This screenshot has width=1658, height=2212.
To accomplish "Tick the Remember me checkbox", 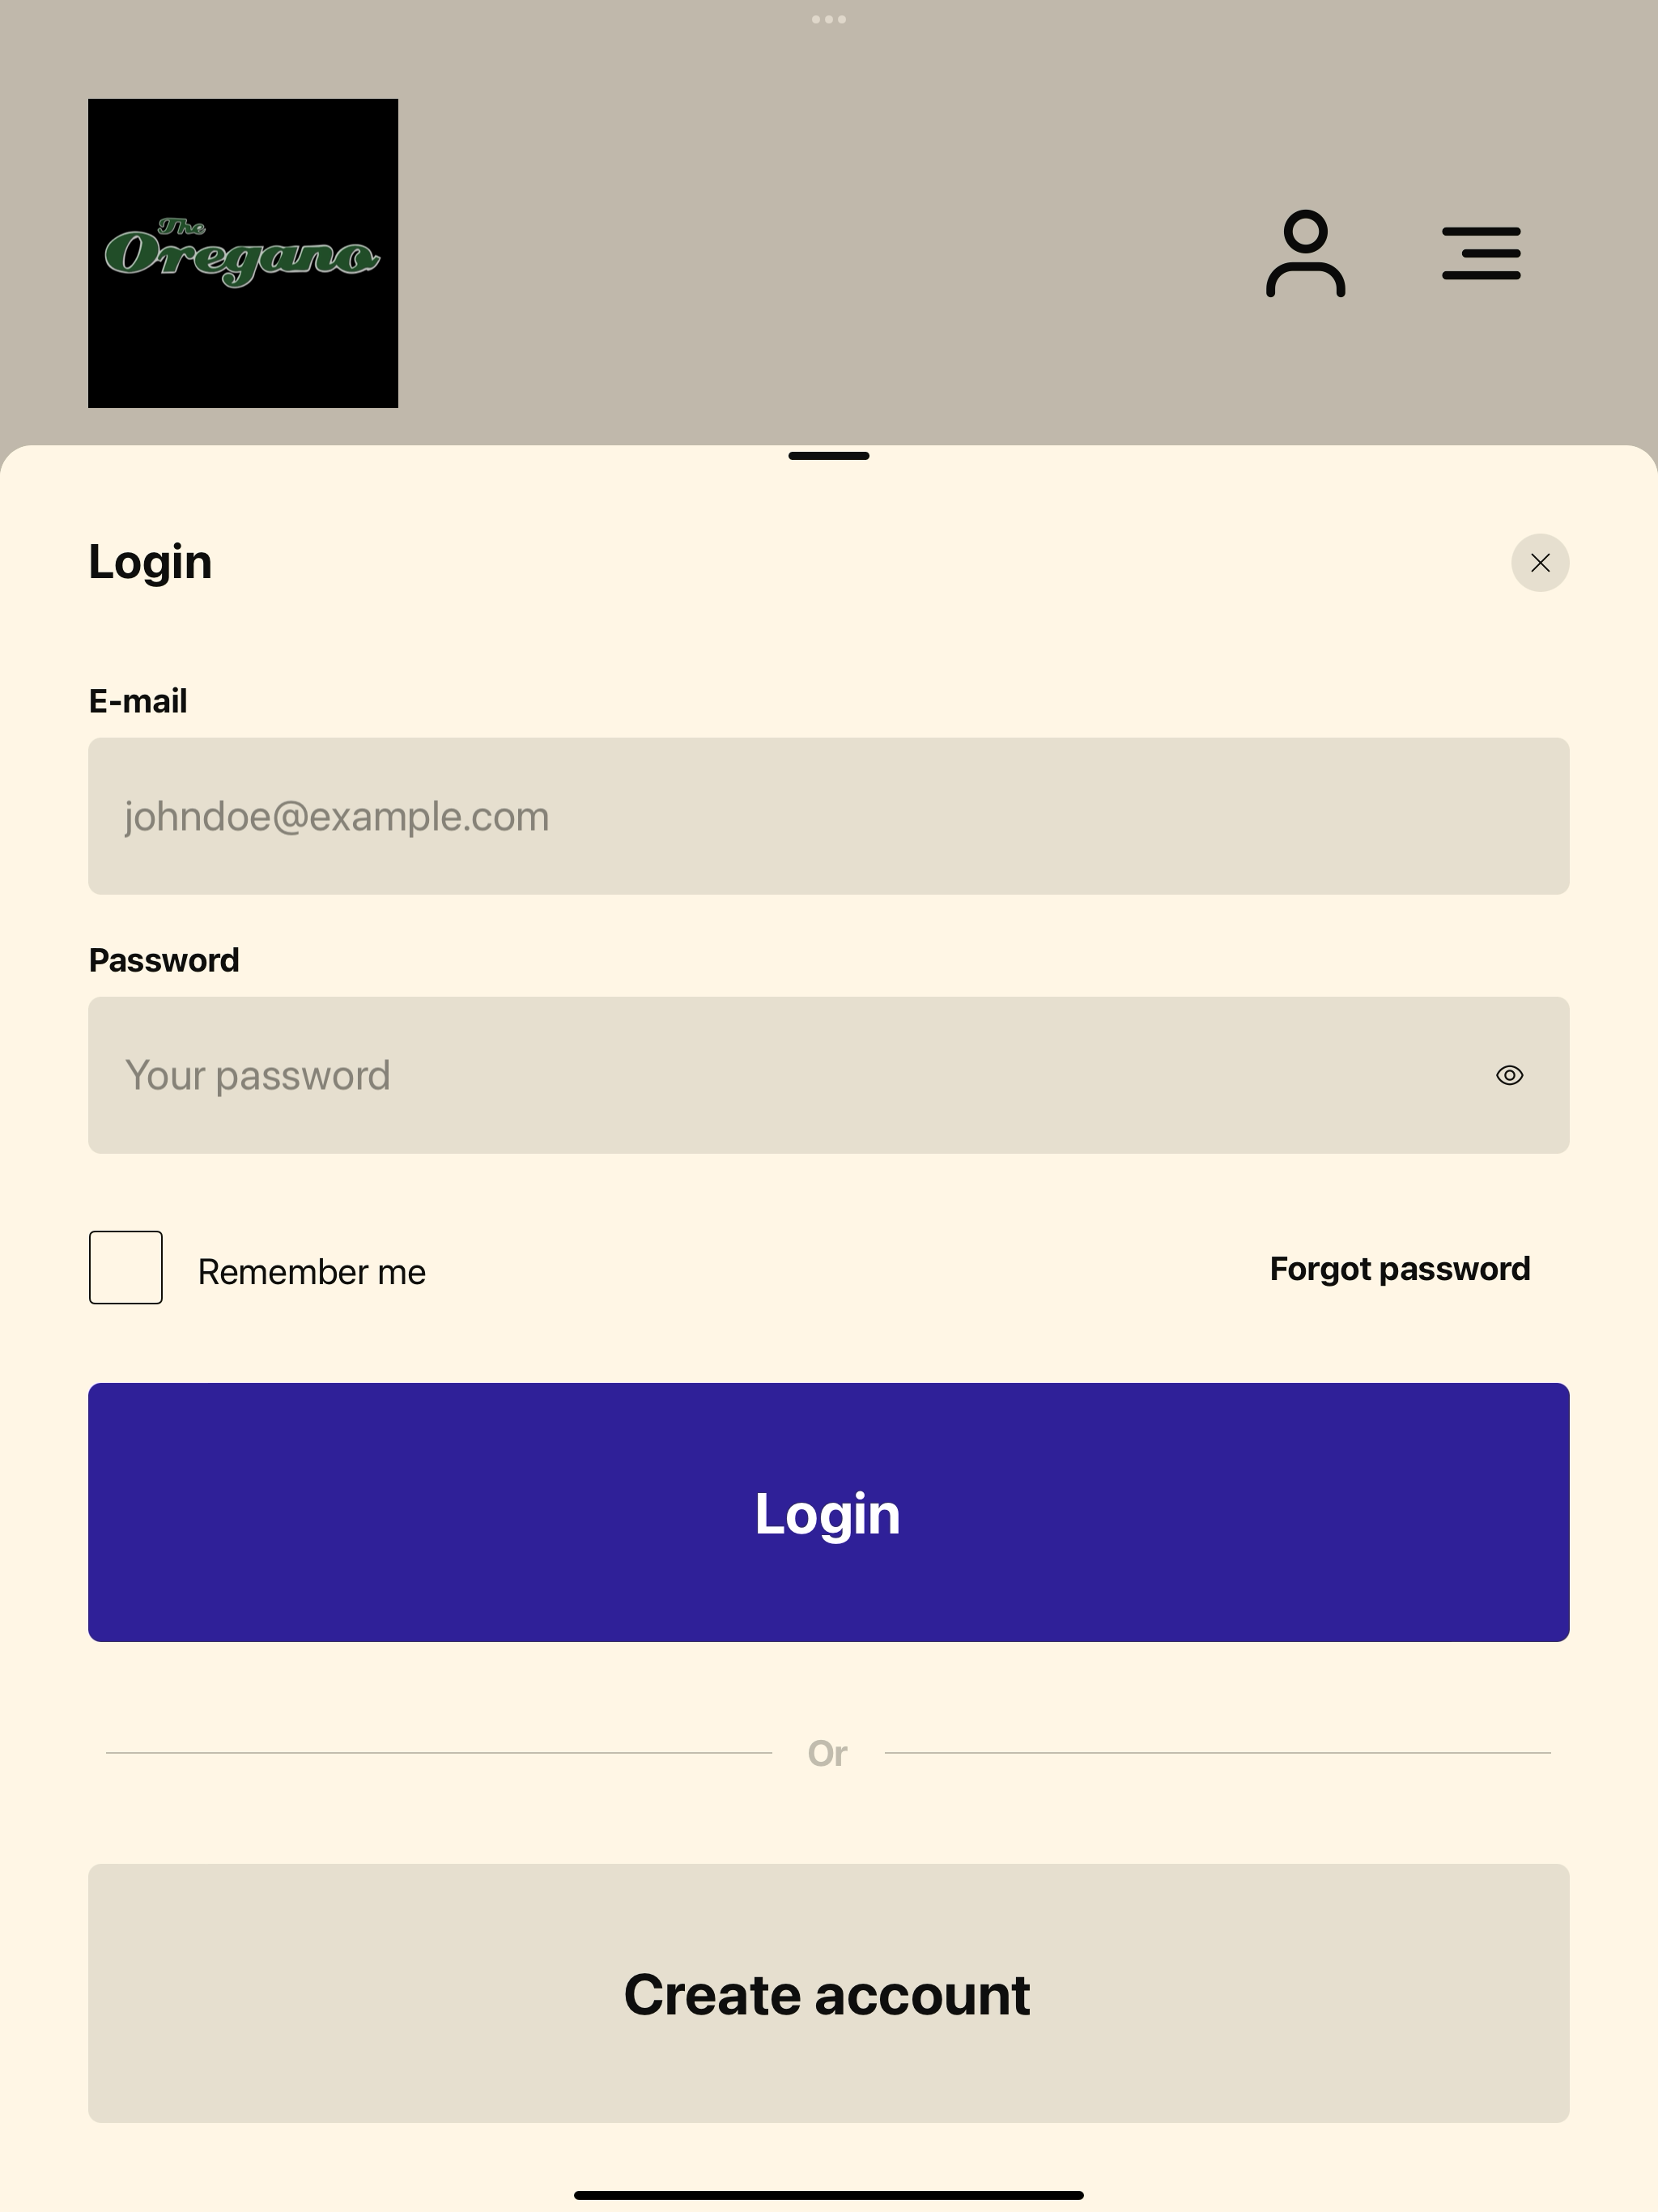I will coord(126,1267).
